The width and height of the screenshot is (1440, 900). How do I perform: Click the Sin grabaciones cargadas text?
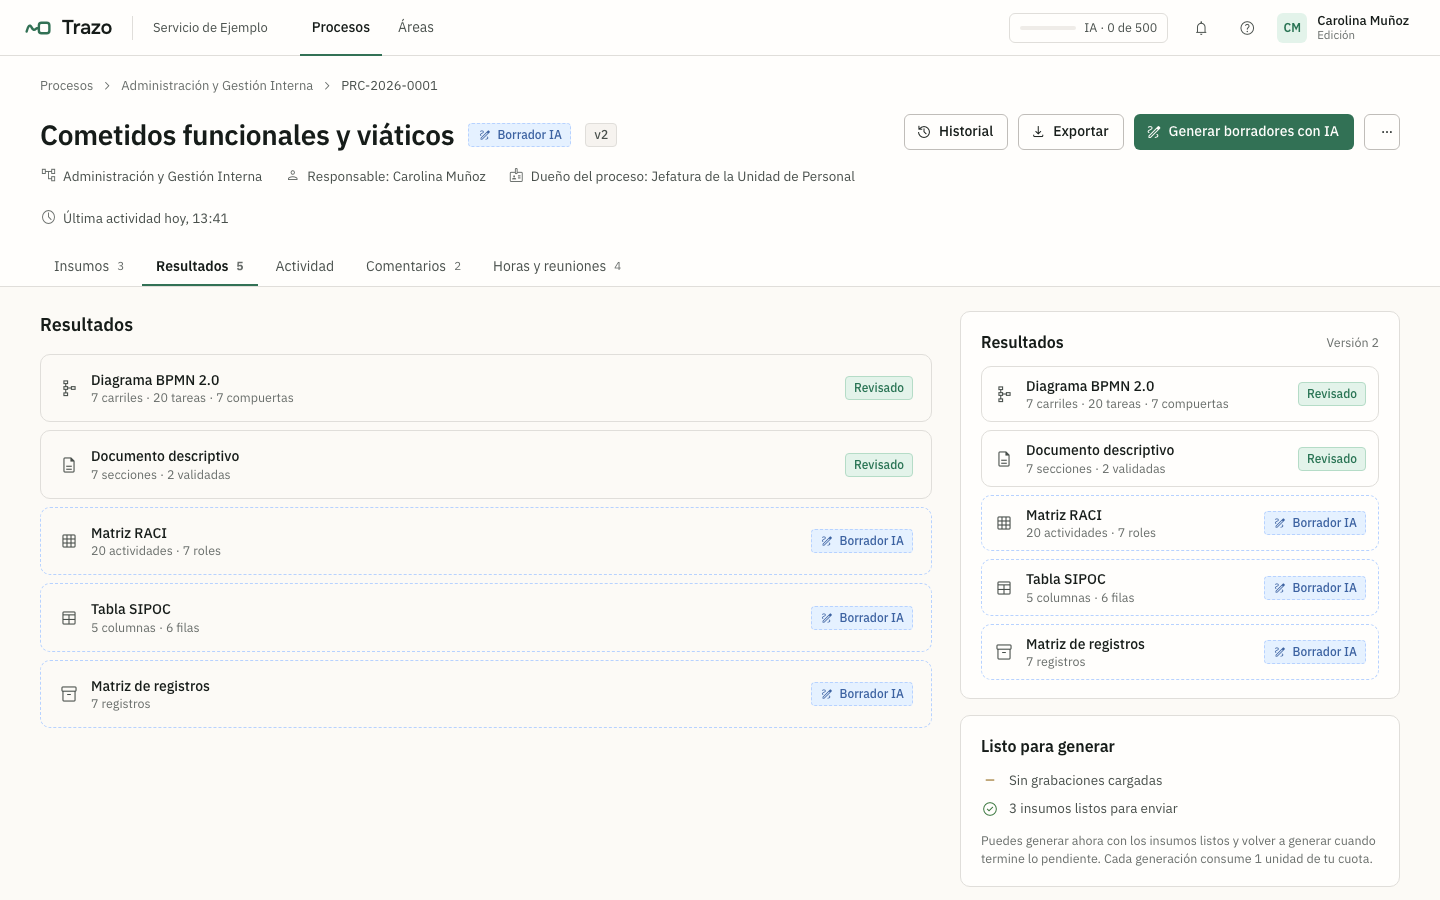tap(1085, 781)
